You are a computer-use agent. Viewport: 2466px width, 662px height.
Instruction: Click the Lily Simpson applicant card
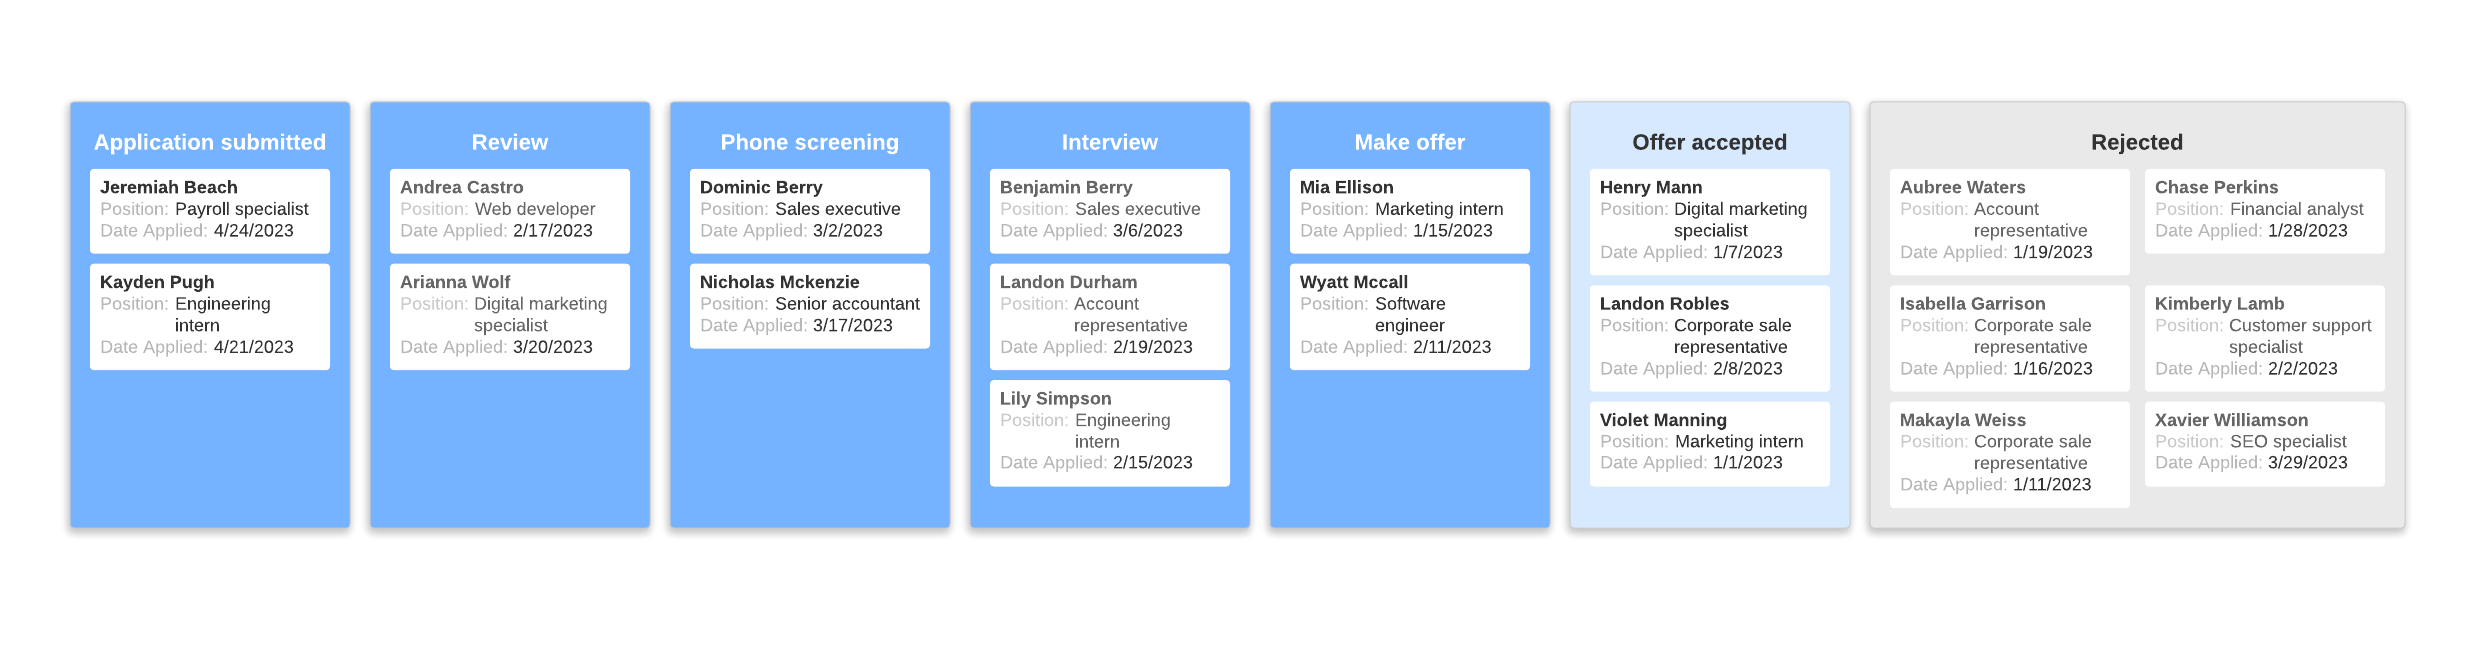tap(1109, 432)
